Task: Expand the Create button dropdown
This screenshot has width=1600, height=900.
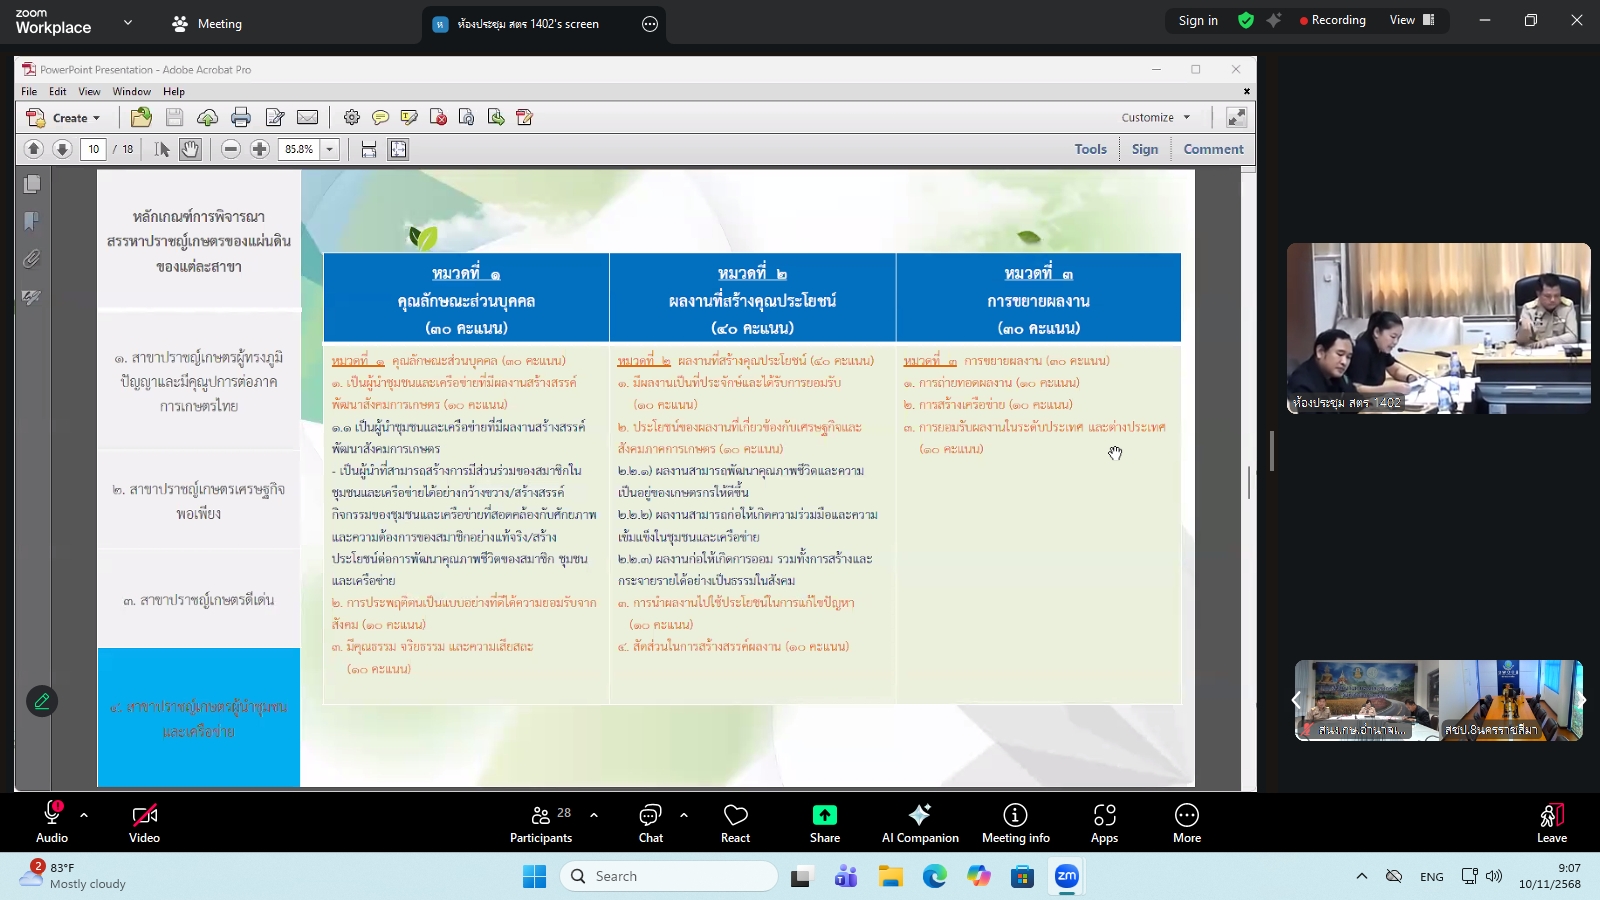Action: [x=97, y=117]
